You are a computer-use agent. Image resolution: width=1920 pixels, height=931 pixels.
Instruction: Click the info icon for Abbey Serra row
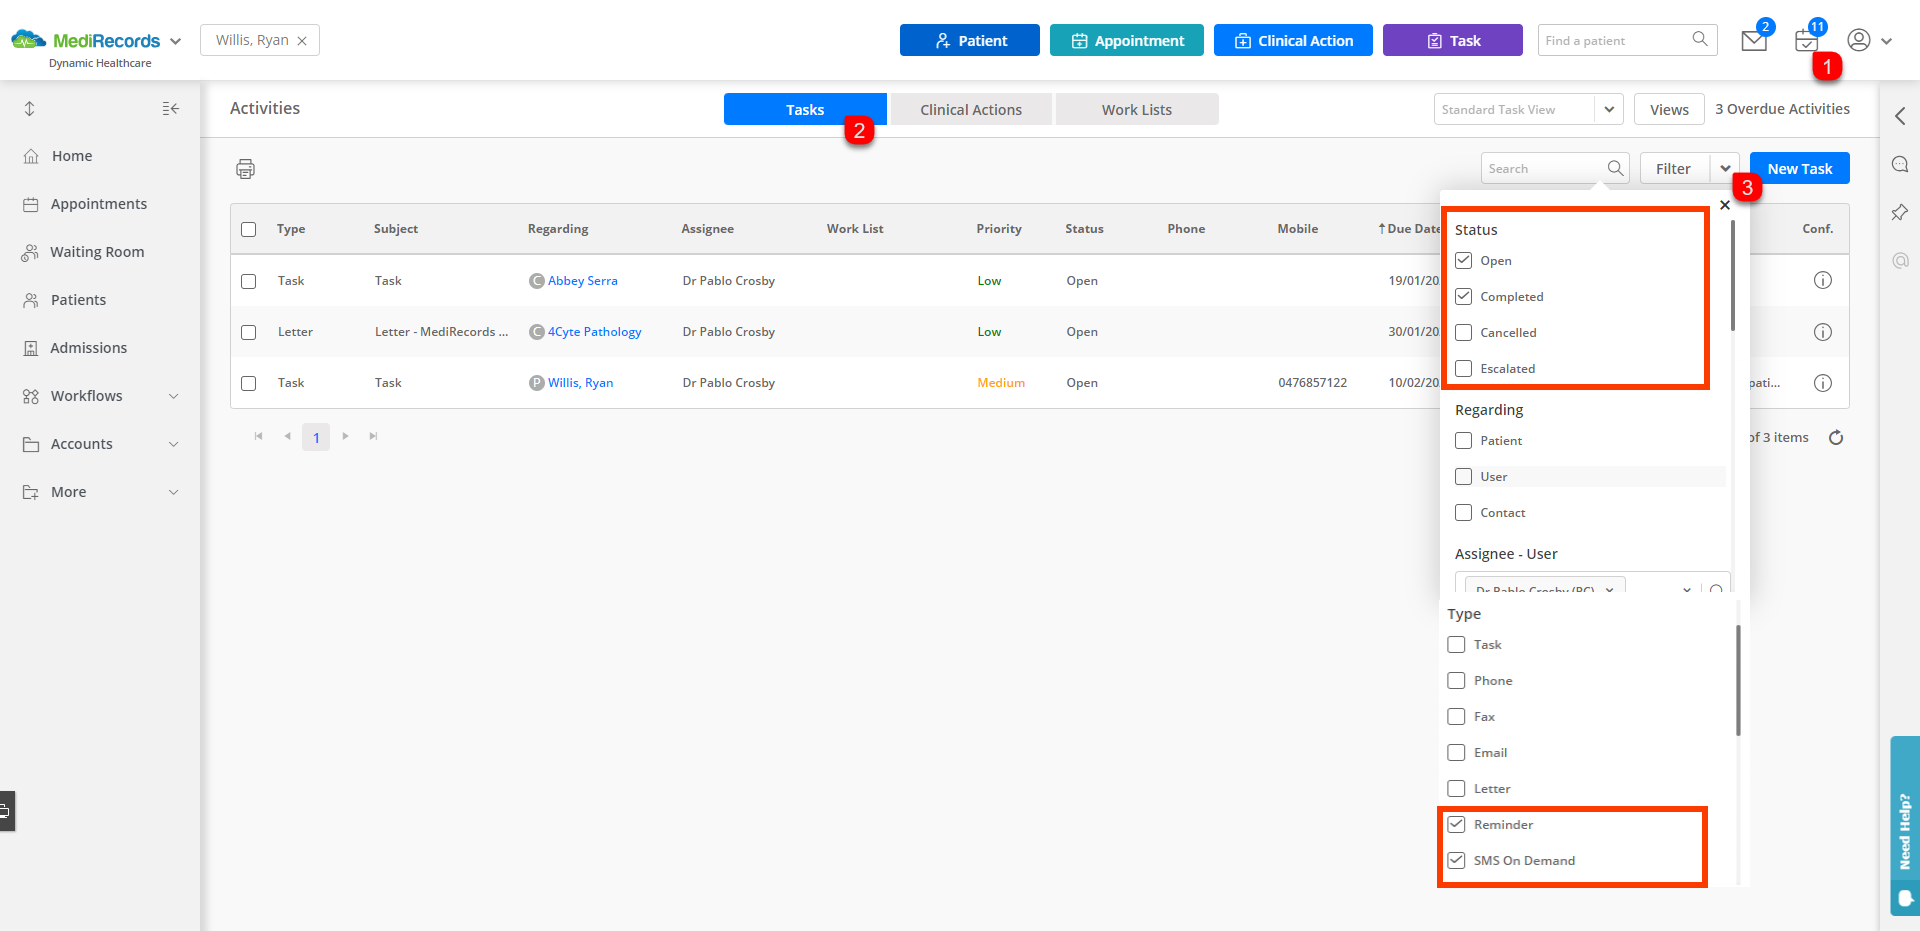pyautogui.click(x=1823, y=280)
